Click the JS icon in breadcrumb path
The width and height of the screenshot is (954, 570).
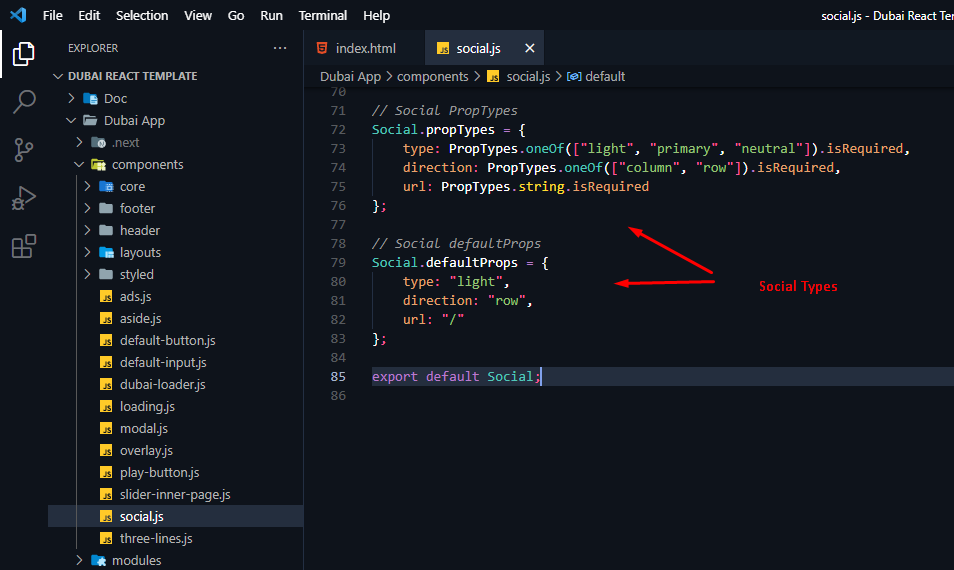click(493, 77)
